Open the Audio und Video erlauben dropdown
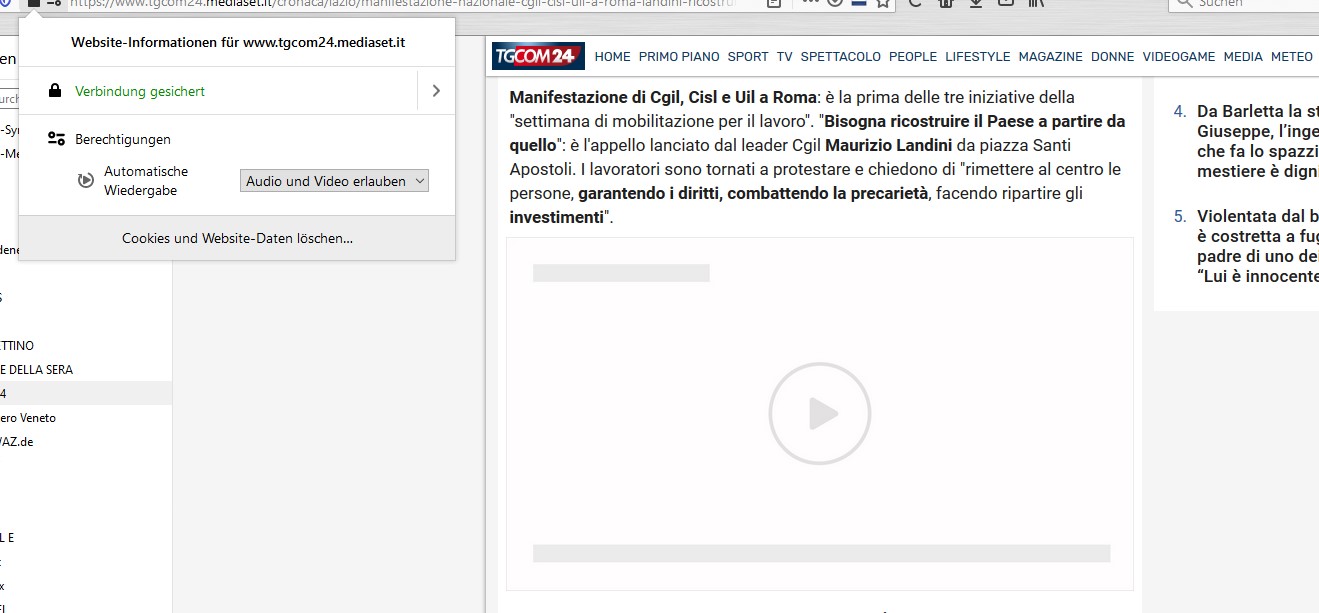The height and width of the screenshot is (613, 1319). coord(334,181)
